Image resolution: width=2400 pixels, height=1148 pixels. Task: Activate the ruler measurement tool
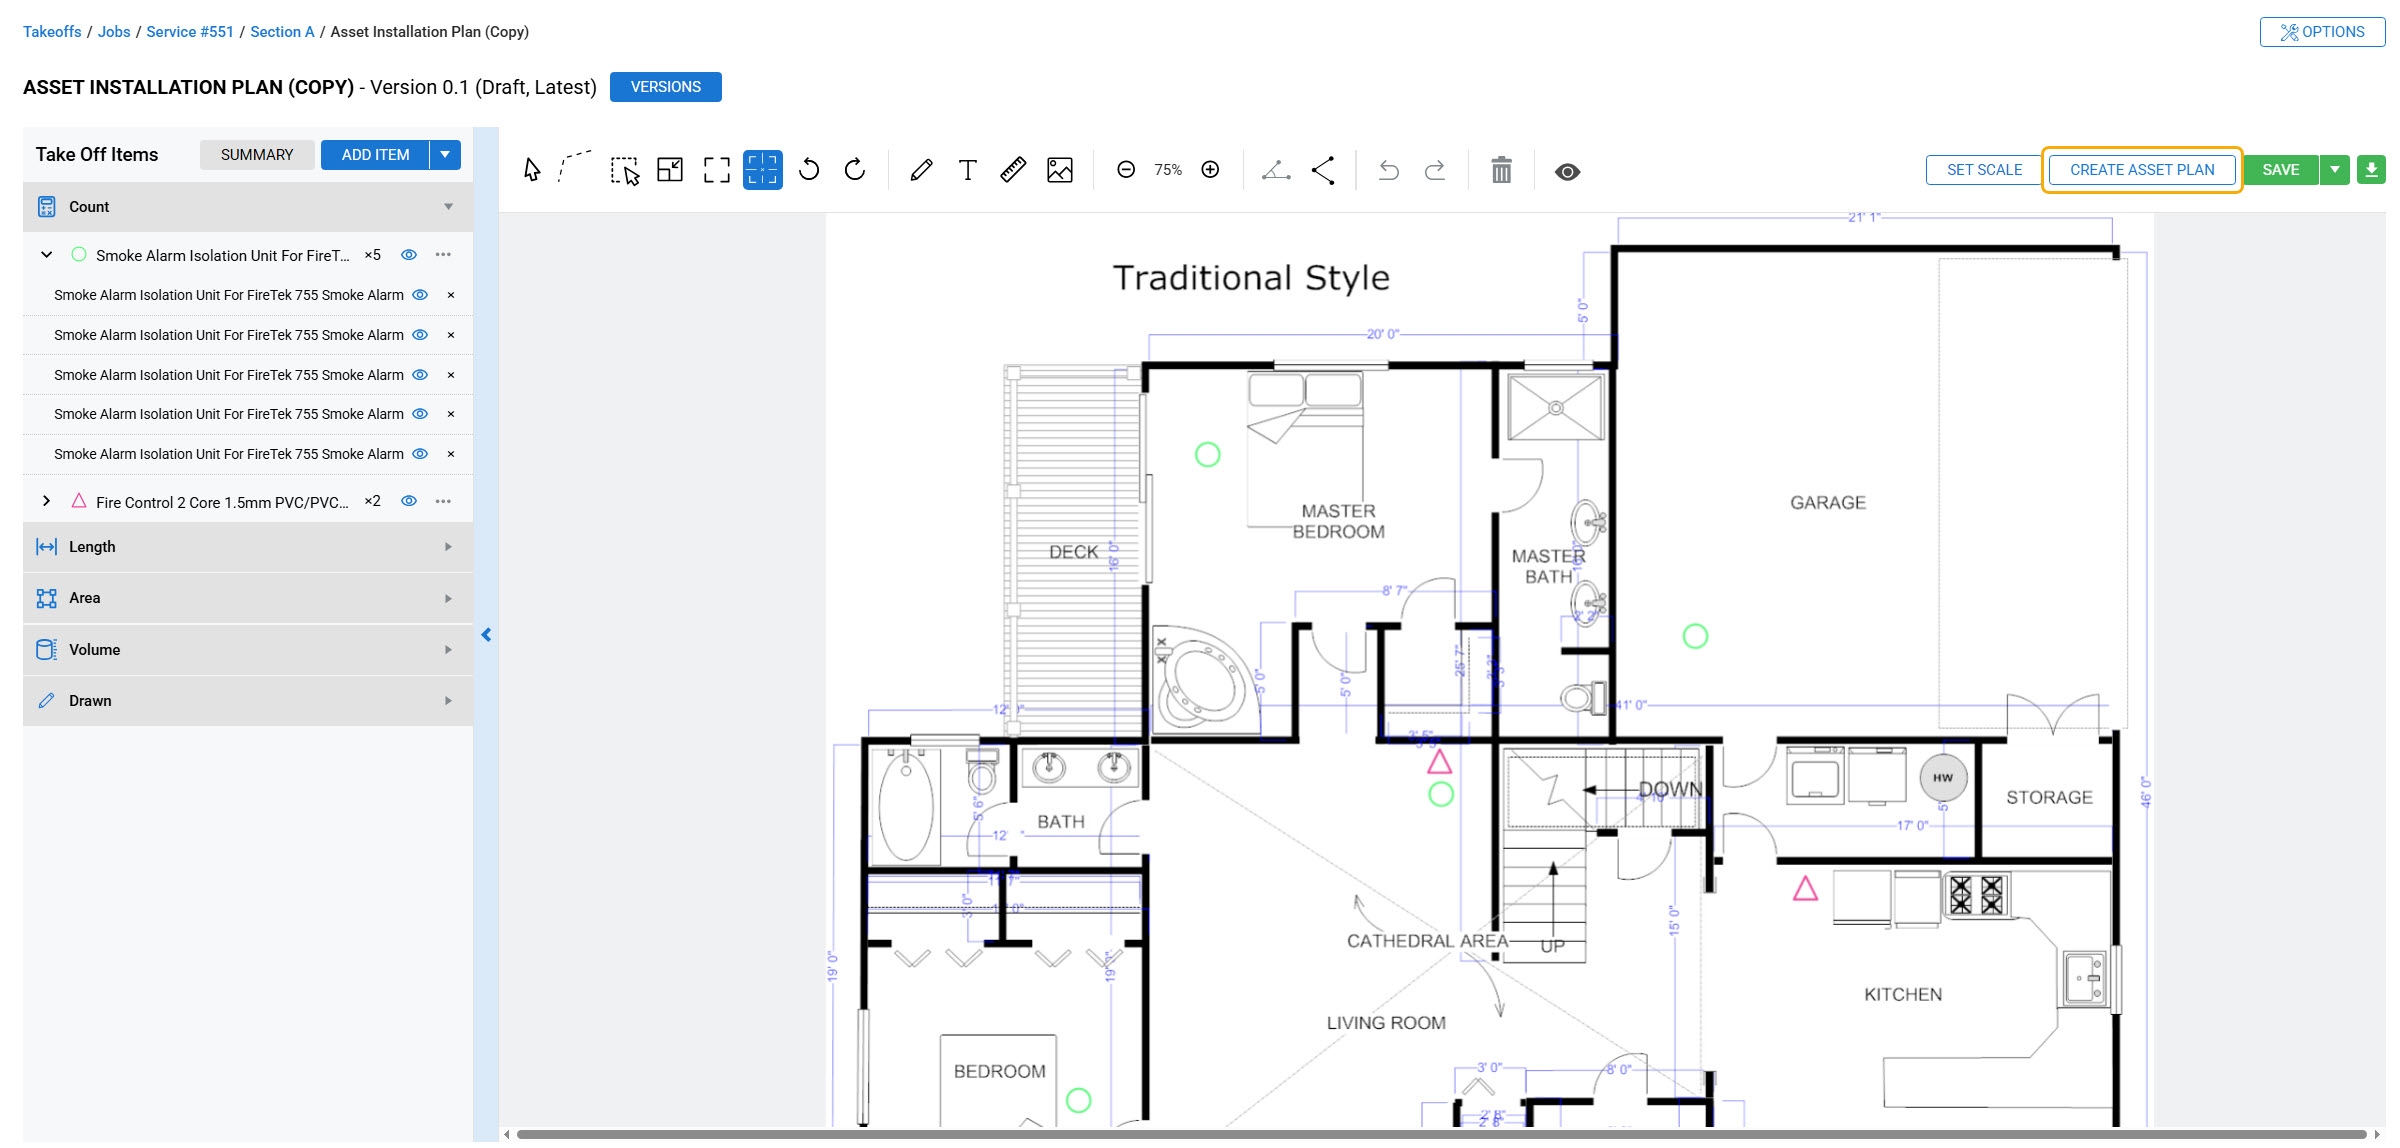1013,170
